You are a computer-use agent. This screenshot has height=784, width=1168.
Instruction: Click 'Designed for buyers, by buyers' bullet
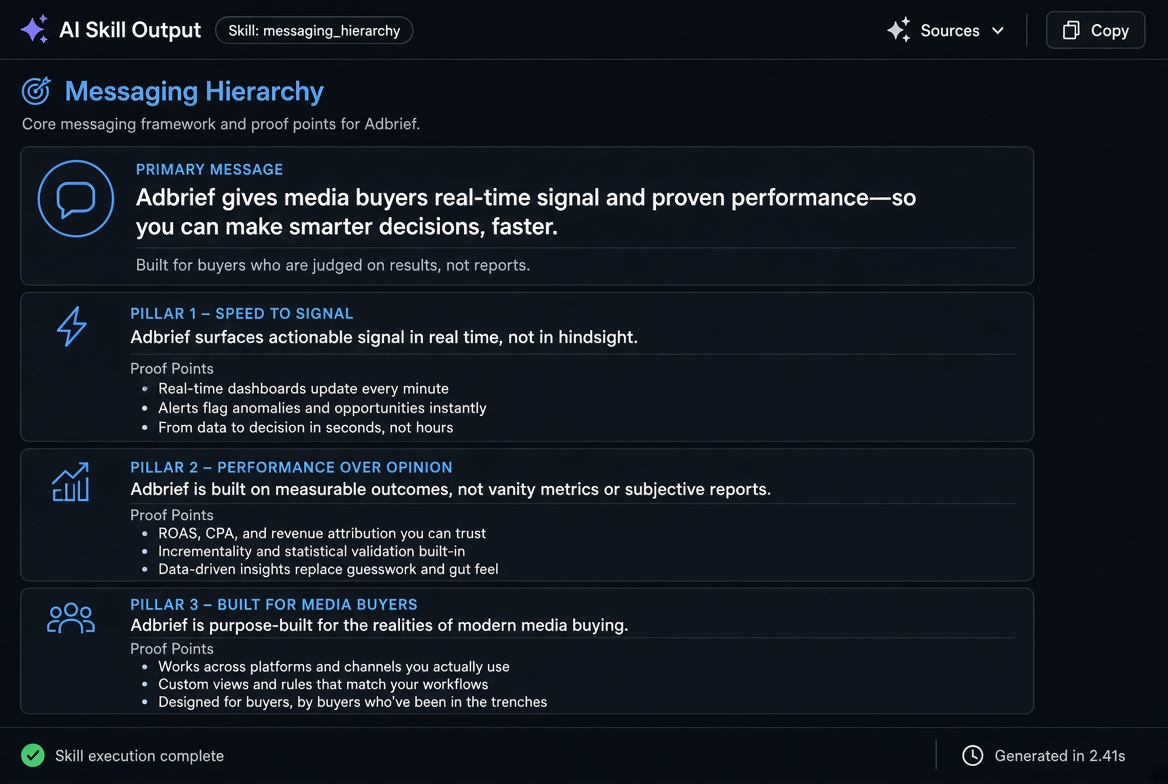(x=352, y=702)
